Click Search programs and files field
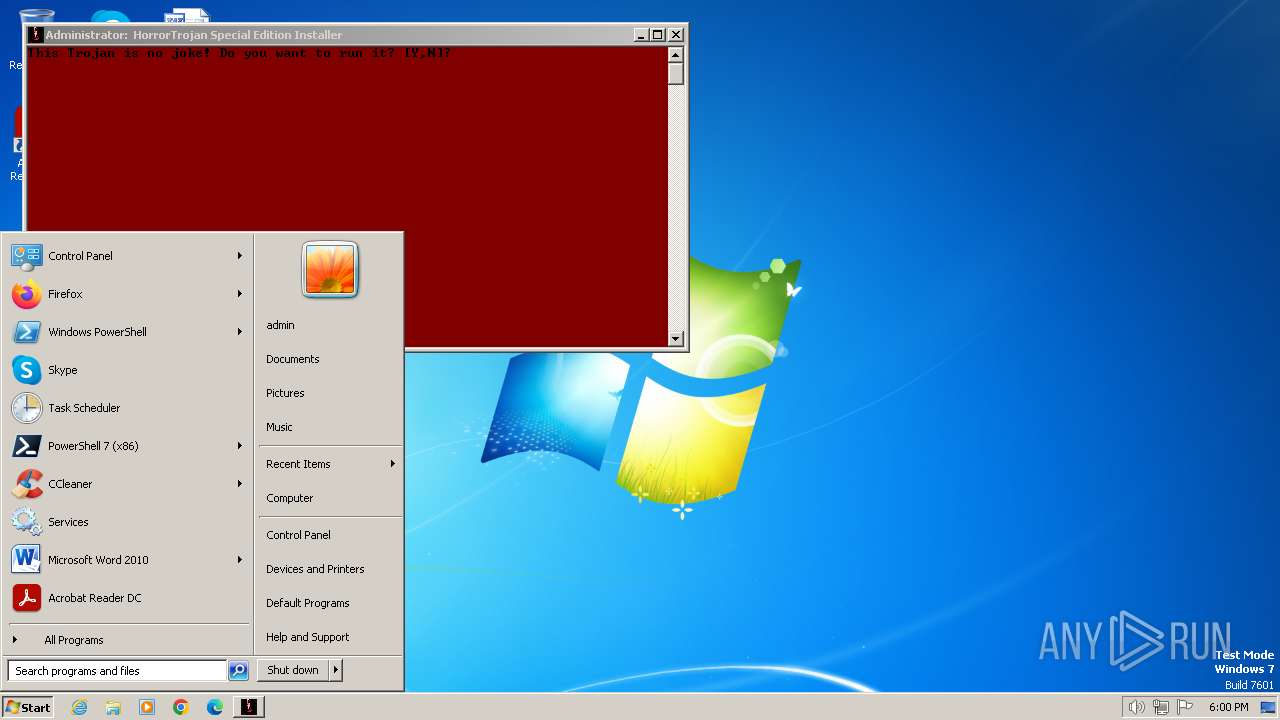1280x720 pixels. (x=117, y=671)
